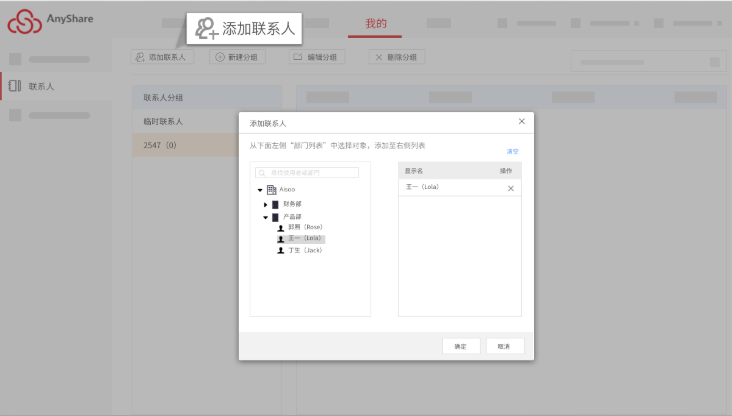Collapse the 产品部 department arrow
This screenshot has width=732, height=416.
coord(266,217)
